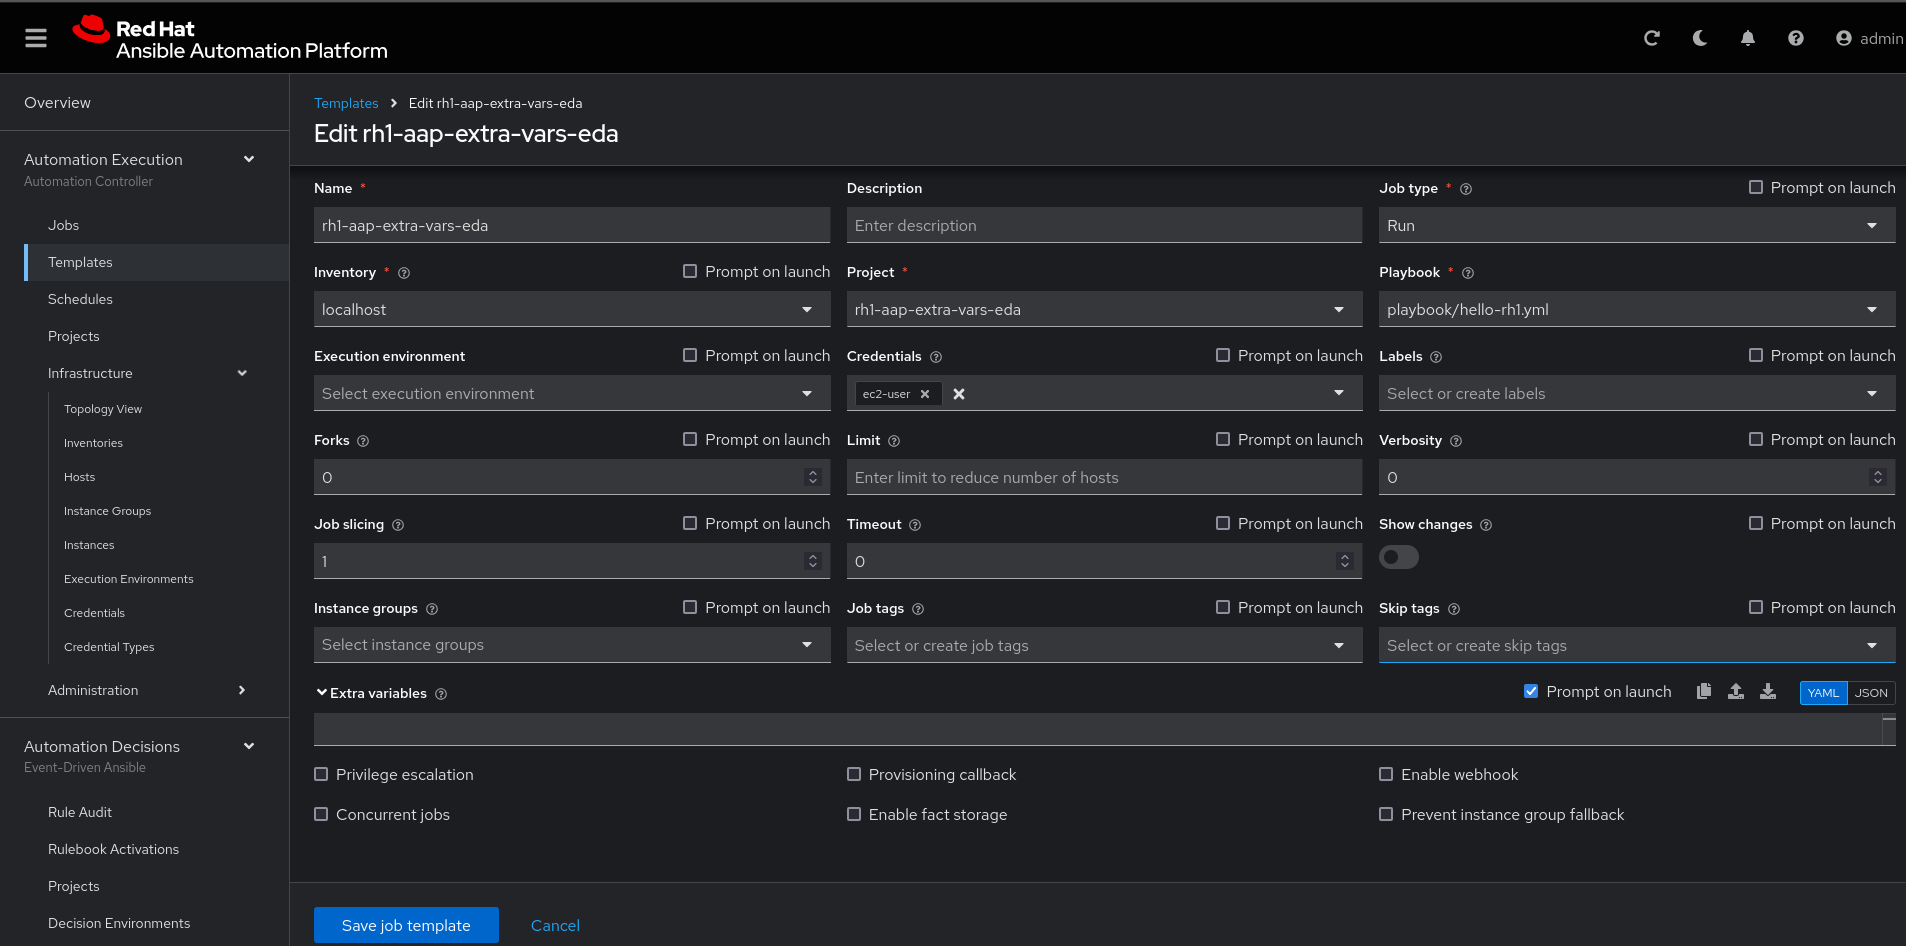
Task: Show help for Credentials field
Action: point(936,357)
